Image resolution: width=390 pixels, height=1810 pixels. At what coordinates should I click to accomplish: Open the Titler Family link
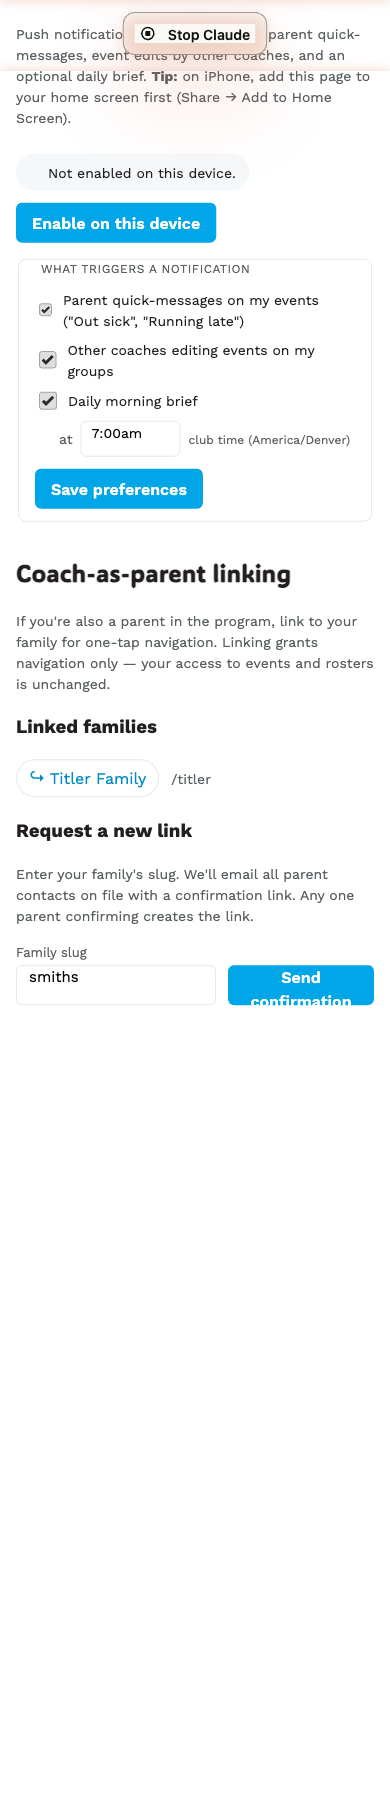pos(88,778)
